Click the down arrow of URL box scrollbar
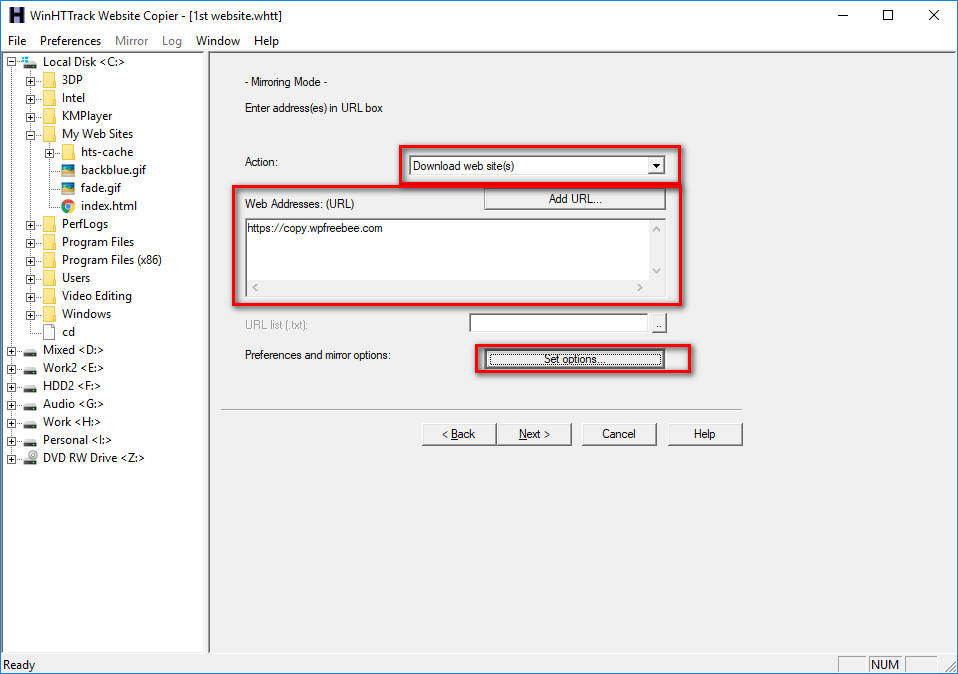Image resolution: width=958 pixels, height=674 pixels. tap(656, 271)
